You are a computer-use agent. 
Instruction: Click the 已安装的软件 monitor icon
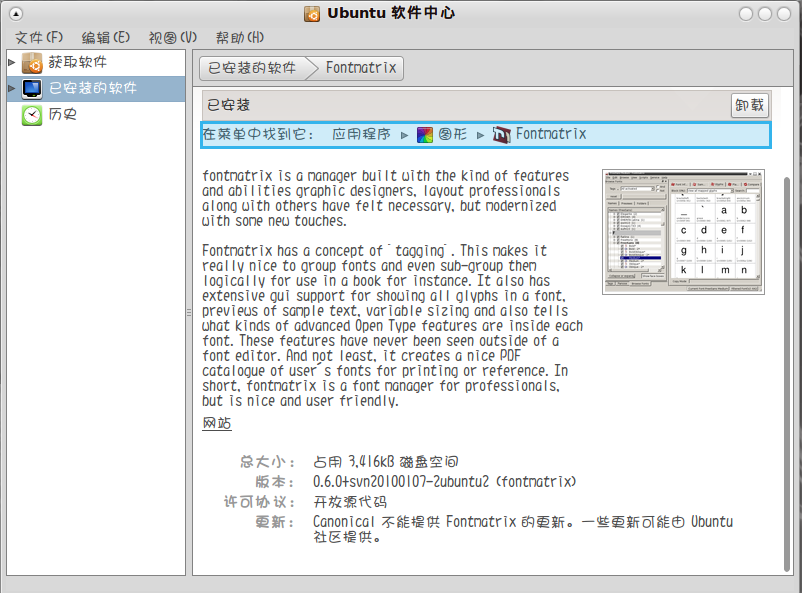[x=32, y=89]
